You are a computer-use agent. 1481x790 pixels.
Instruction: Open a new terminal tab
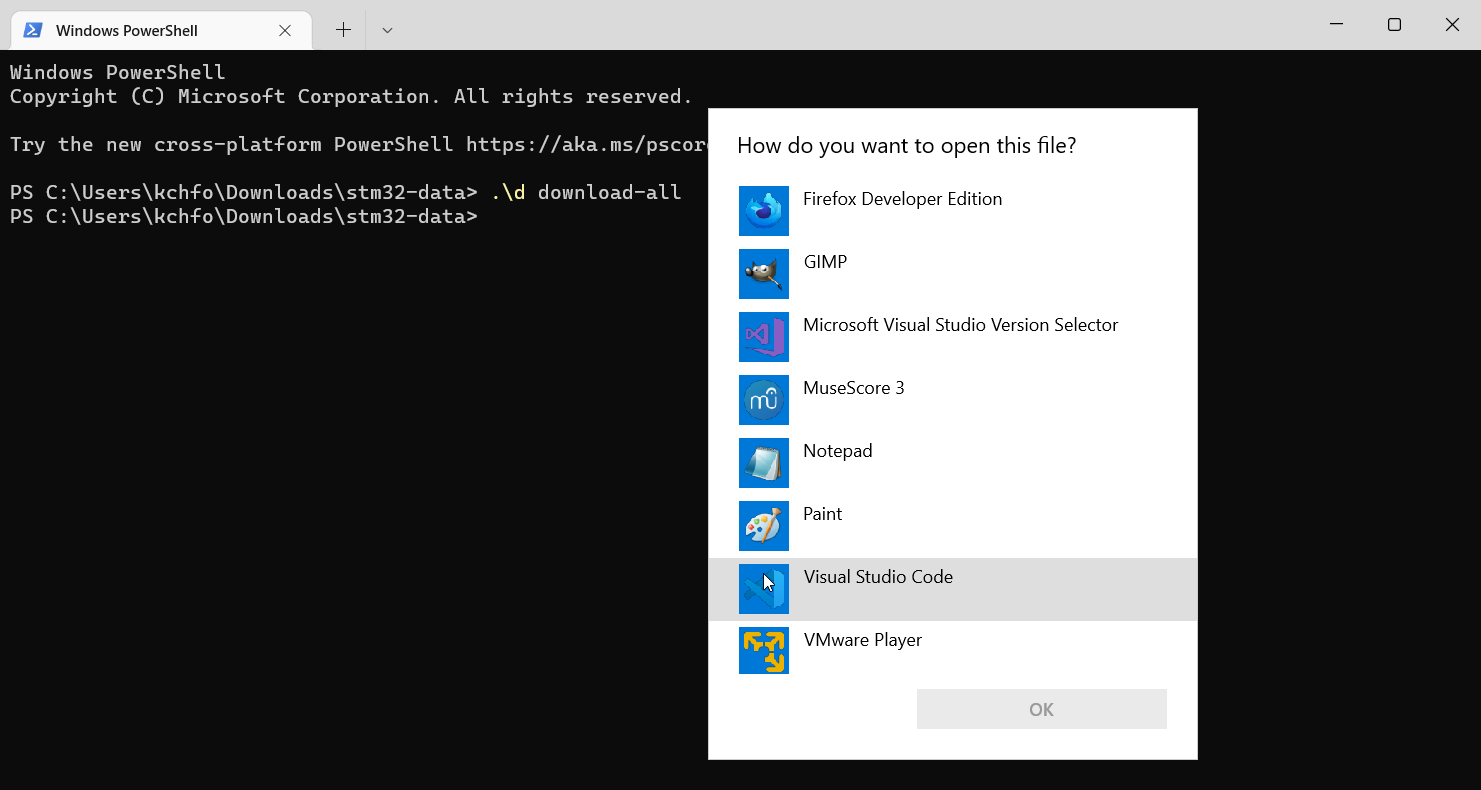click(343, 30)
